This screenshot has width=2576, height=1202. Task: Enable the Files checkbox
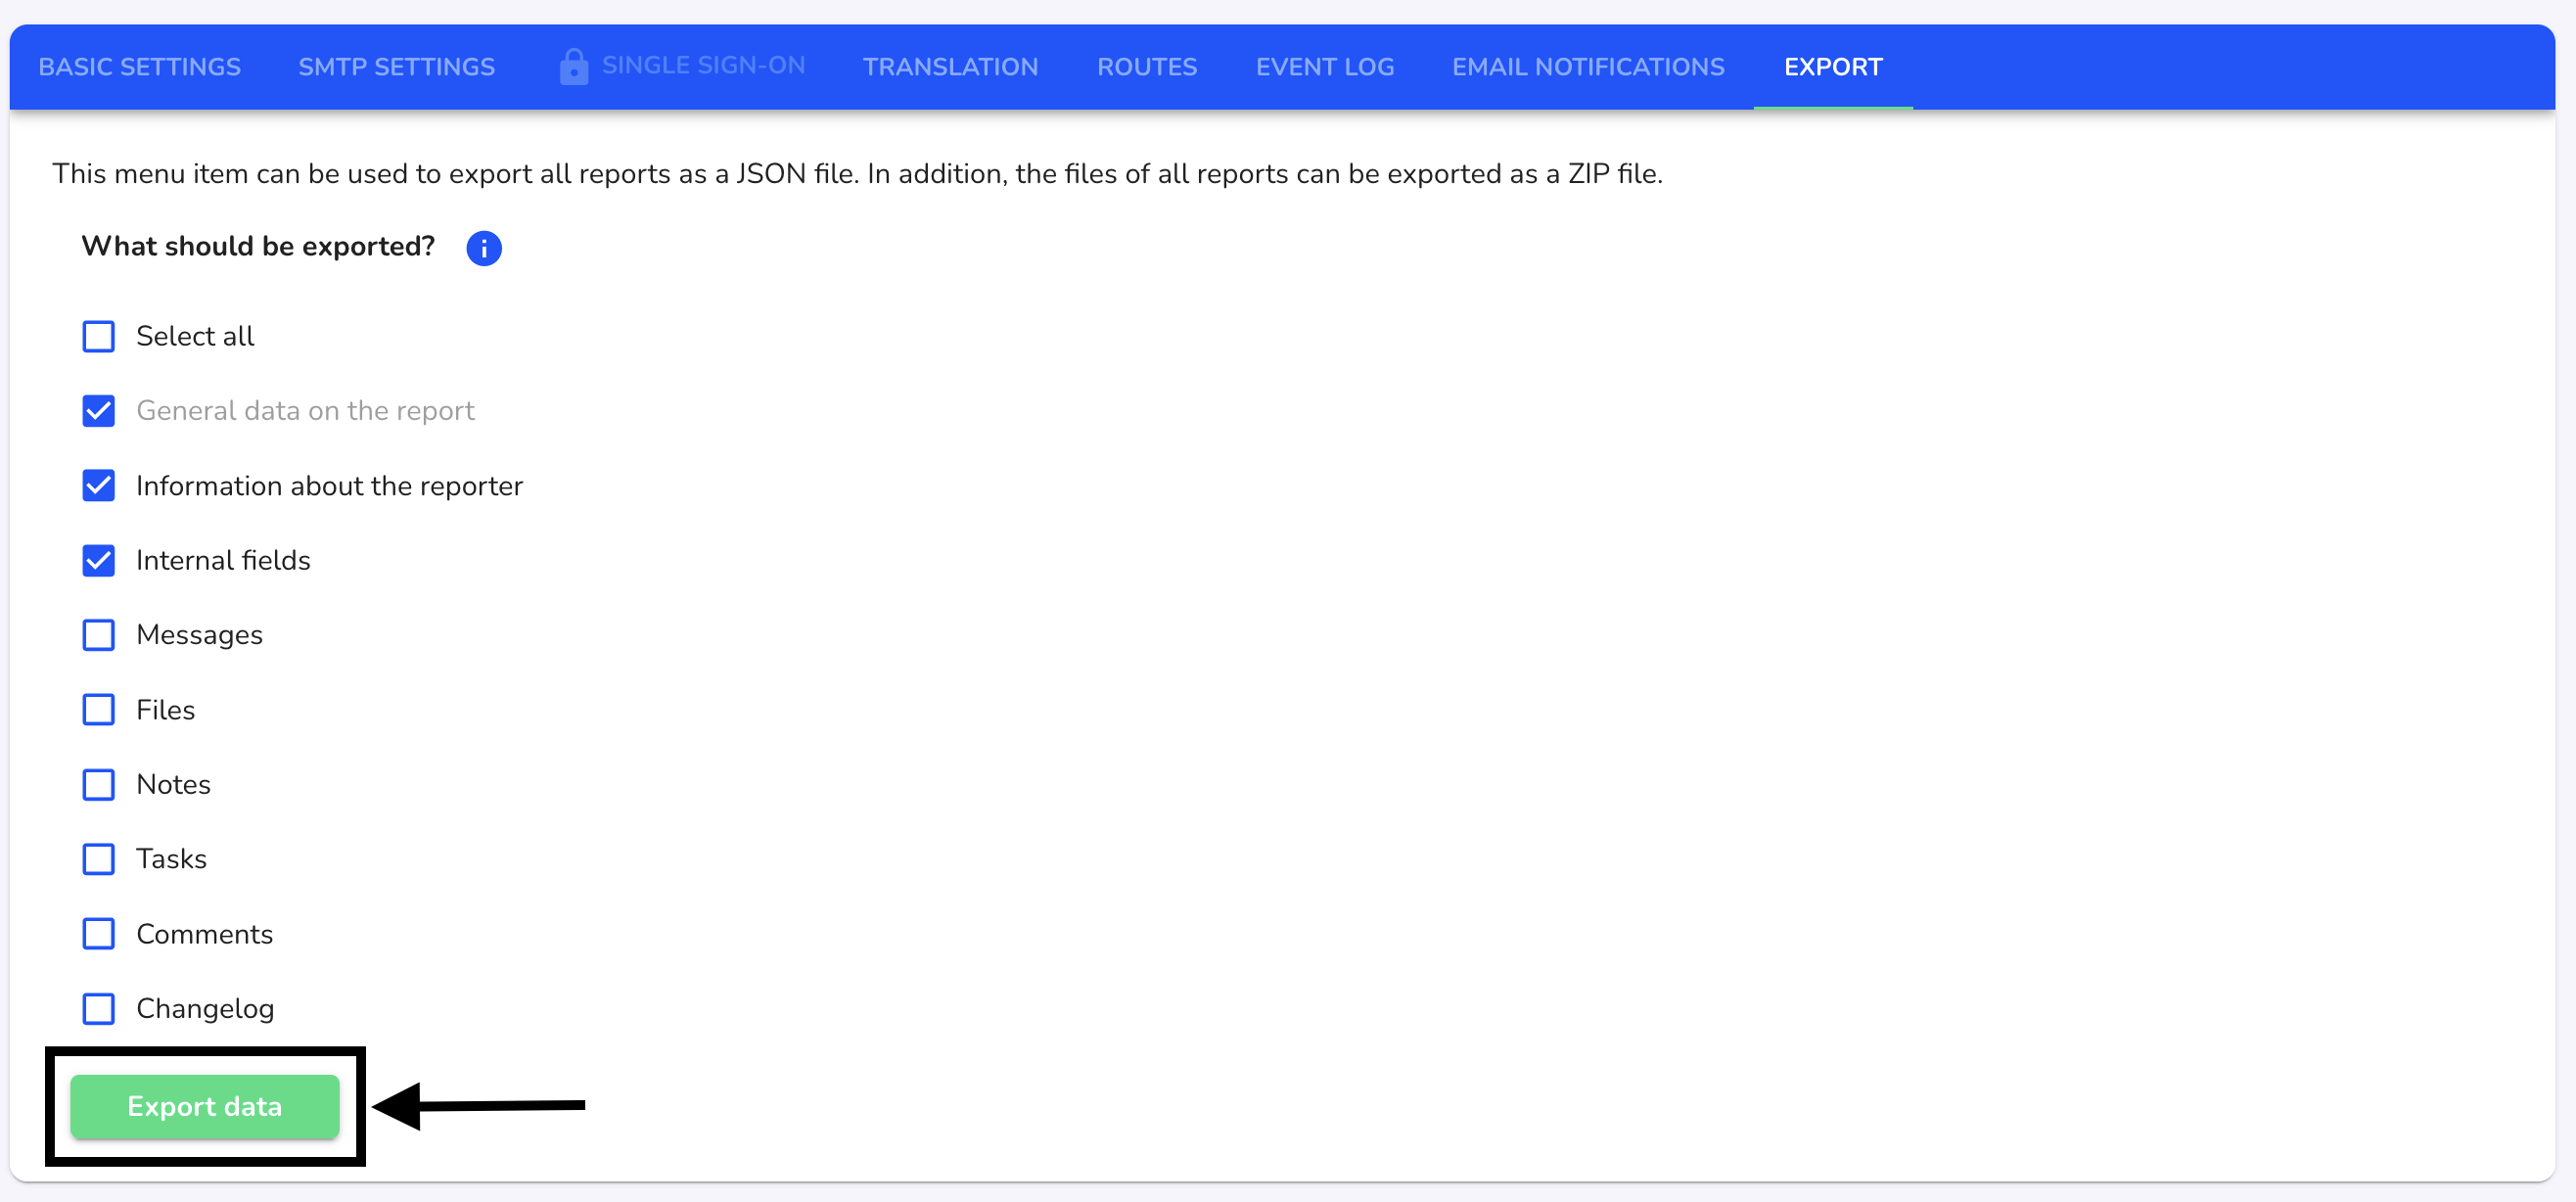click(x=98, y=710)
